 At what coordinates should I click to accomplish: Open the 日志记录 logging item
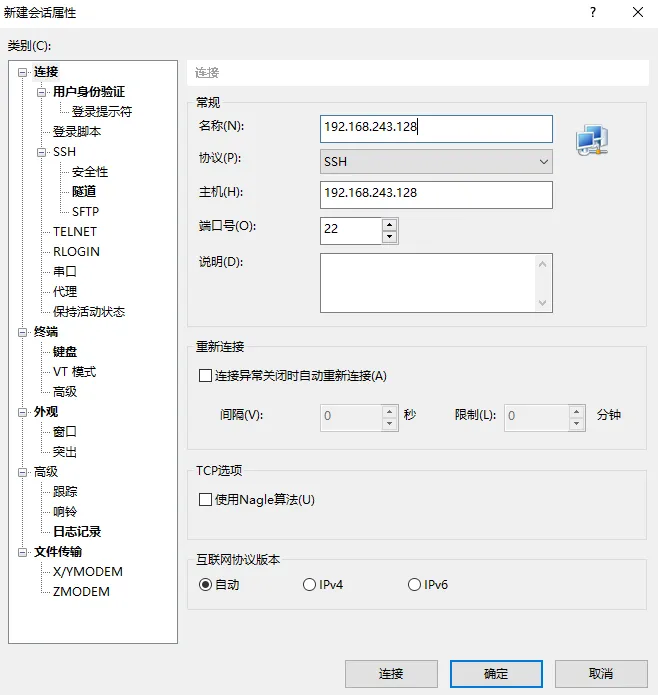(x=77, y=532)
